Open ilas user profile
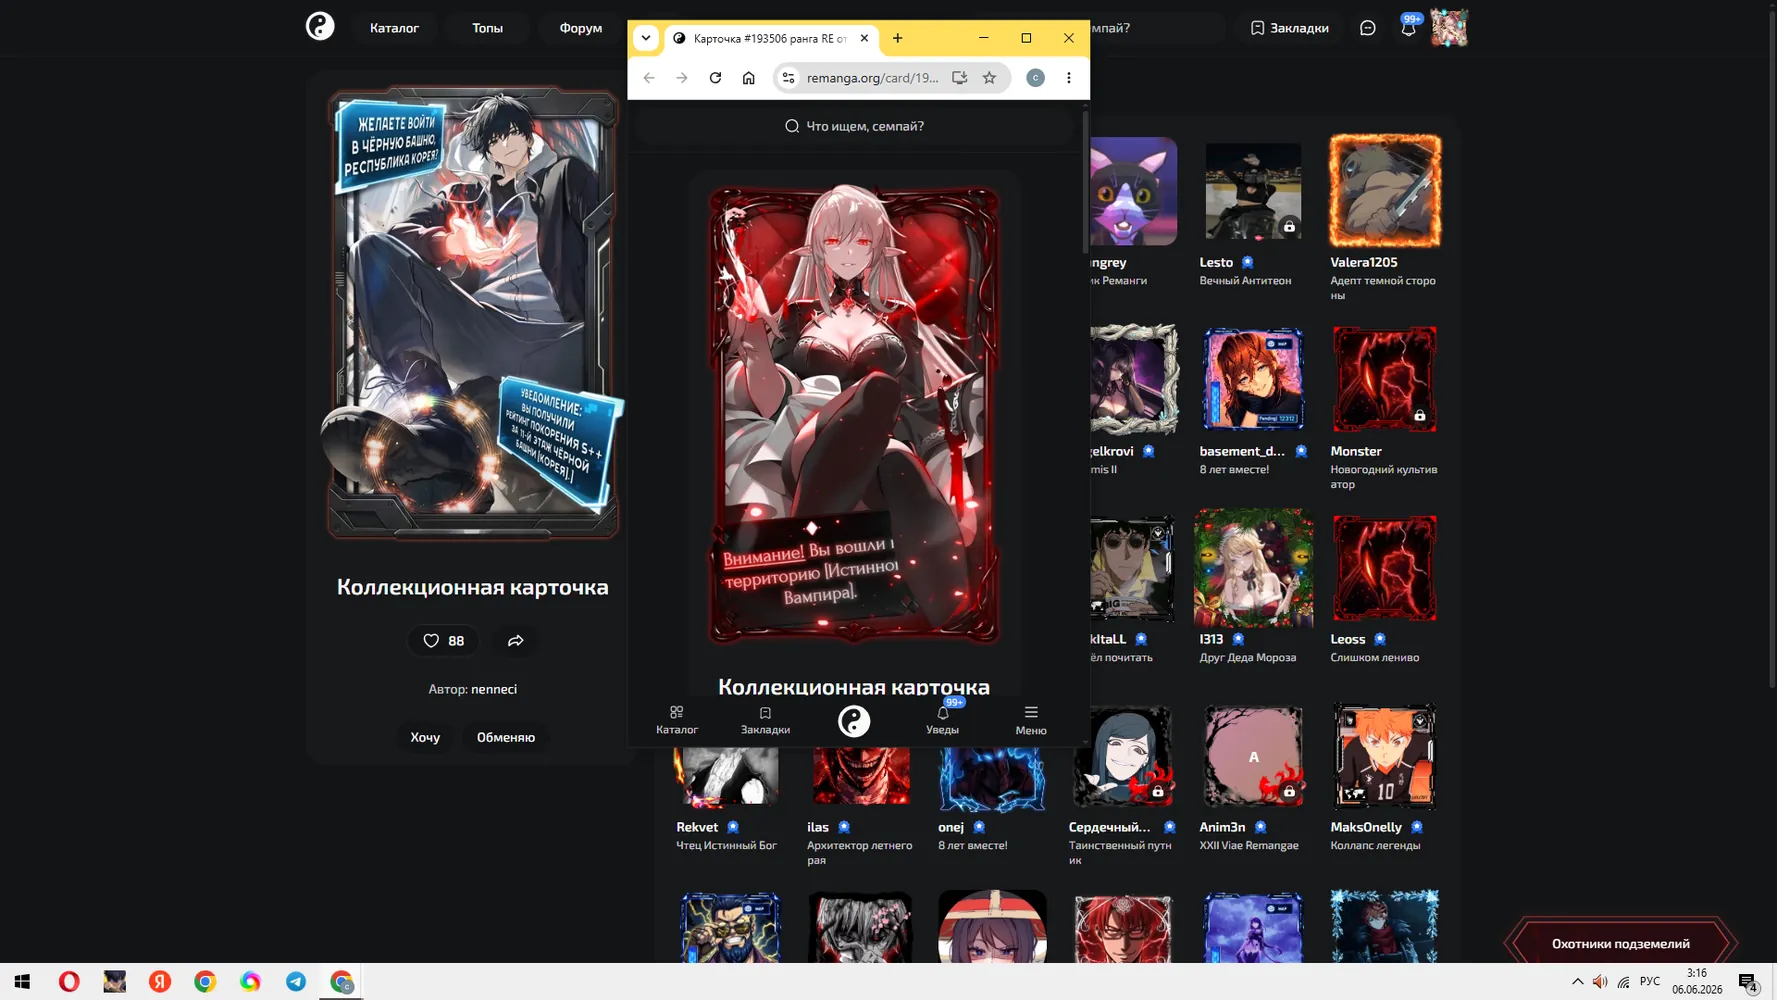This screenshot has width=1777, height=1000. point(818,827)
